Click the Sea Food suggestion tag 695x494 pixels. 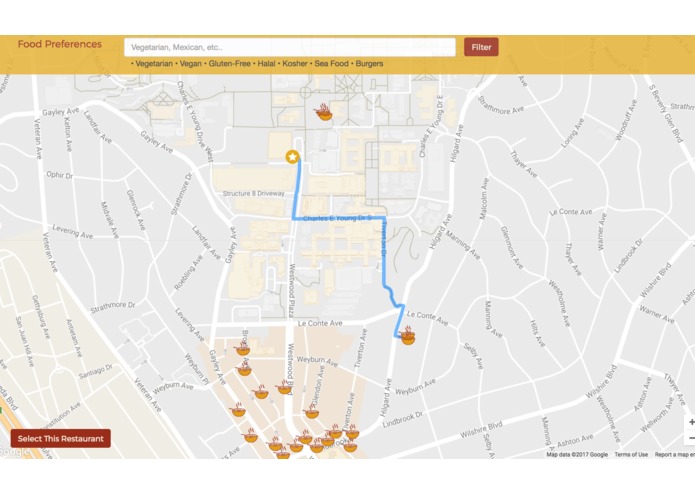pos(332,64)
